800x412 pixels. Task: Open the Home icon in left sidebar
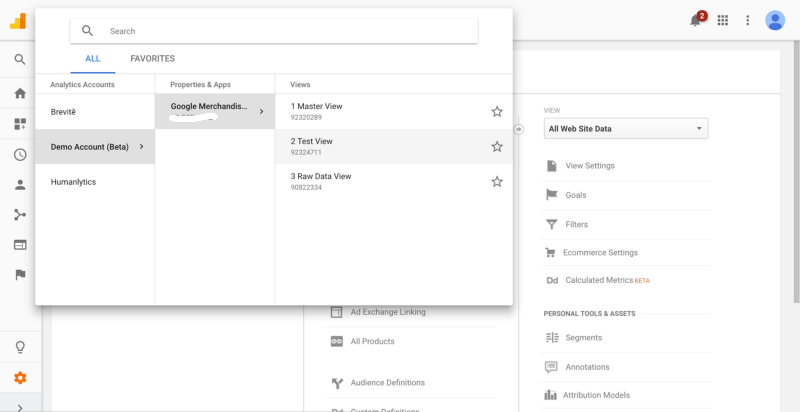coord(20,93)
